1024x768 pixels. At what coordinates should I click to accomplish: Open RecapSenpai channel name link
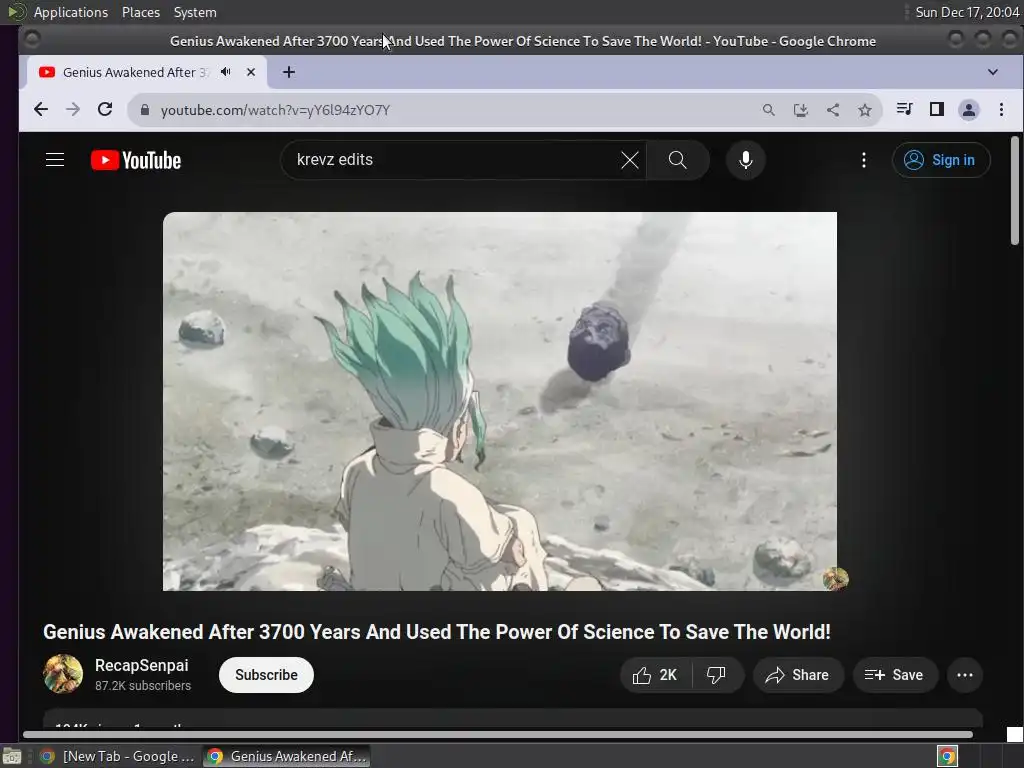click(142, 665)
